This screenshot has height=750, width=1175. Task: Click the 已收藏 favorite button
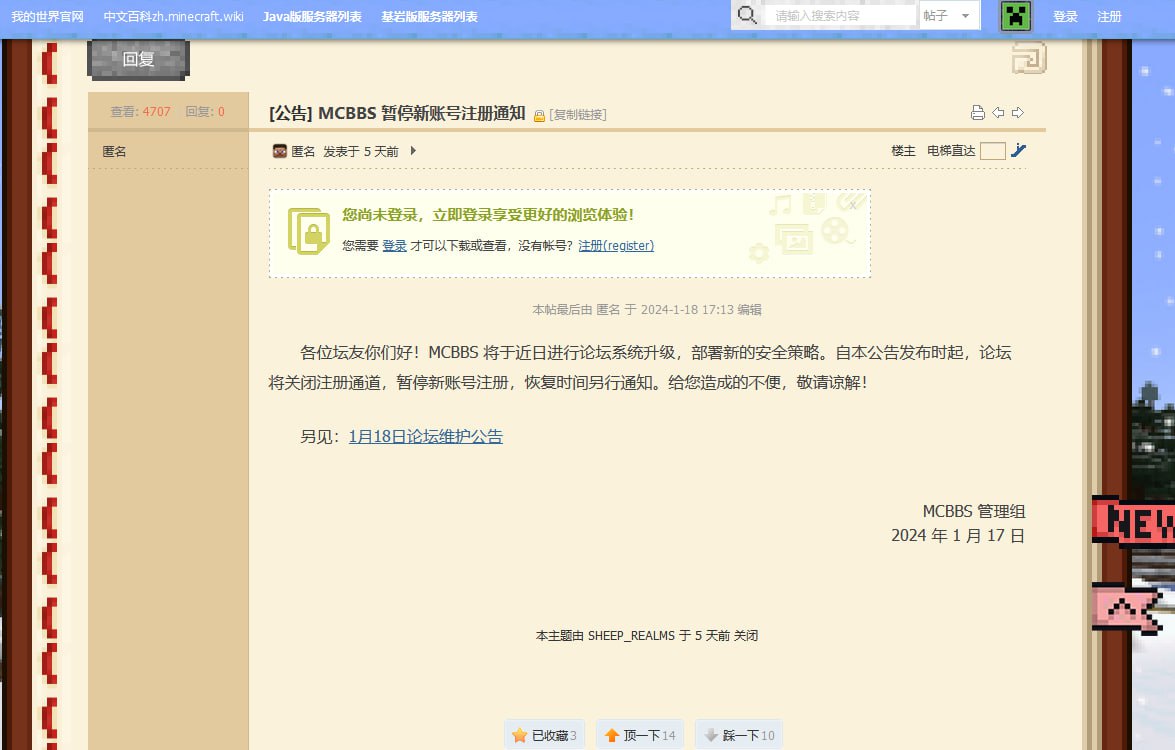(545, 736)
